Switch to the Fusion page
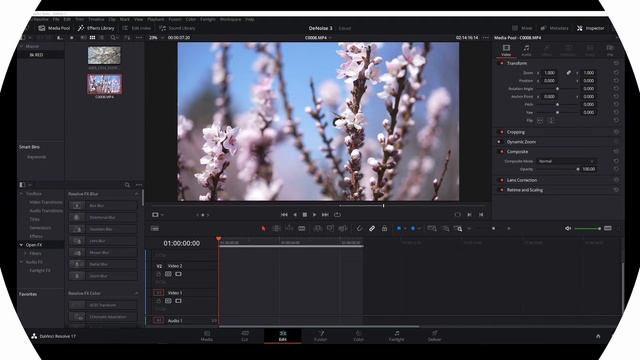The image size is (640, 360). point(321,336)
